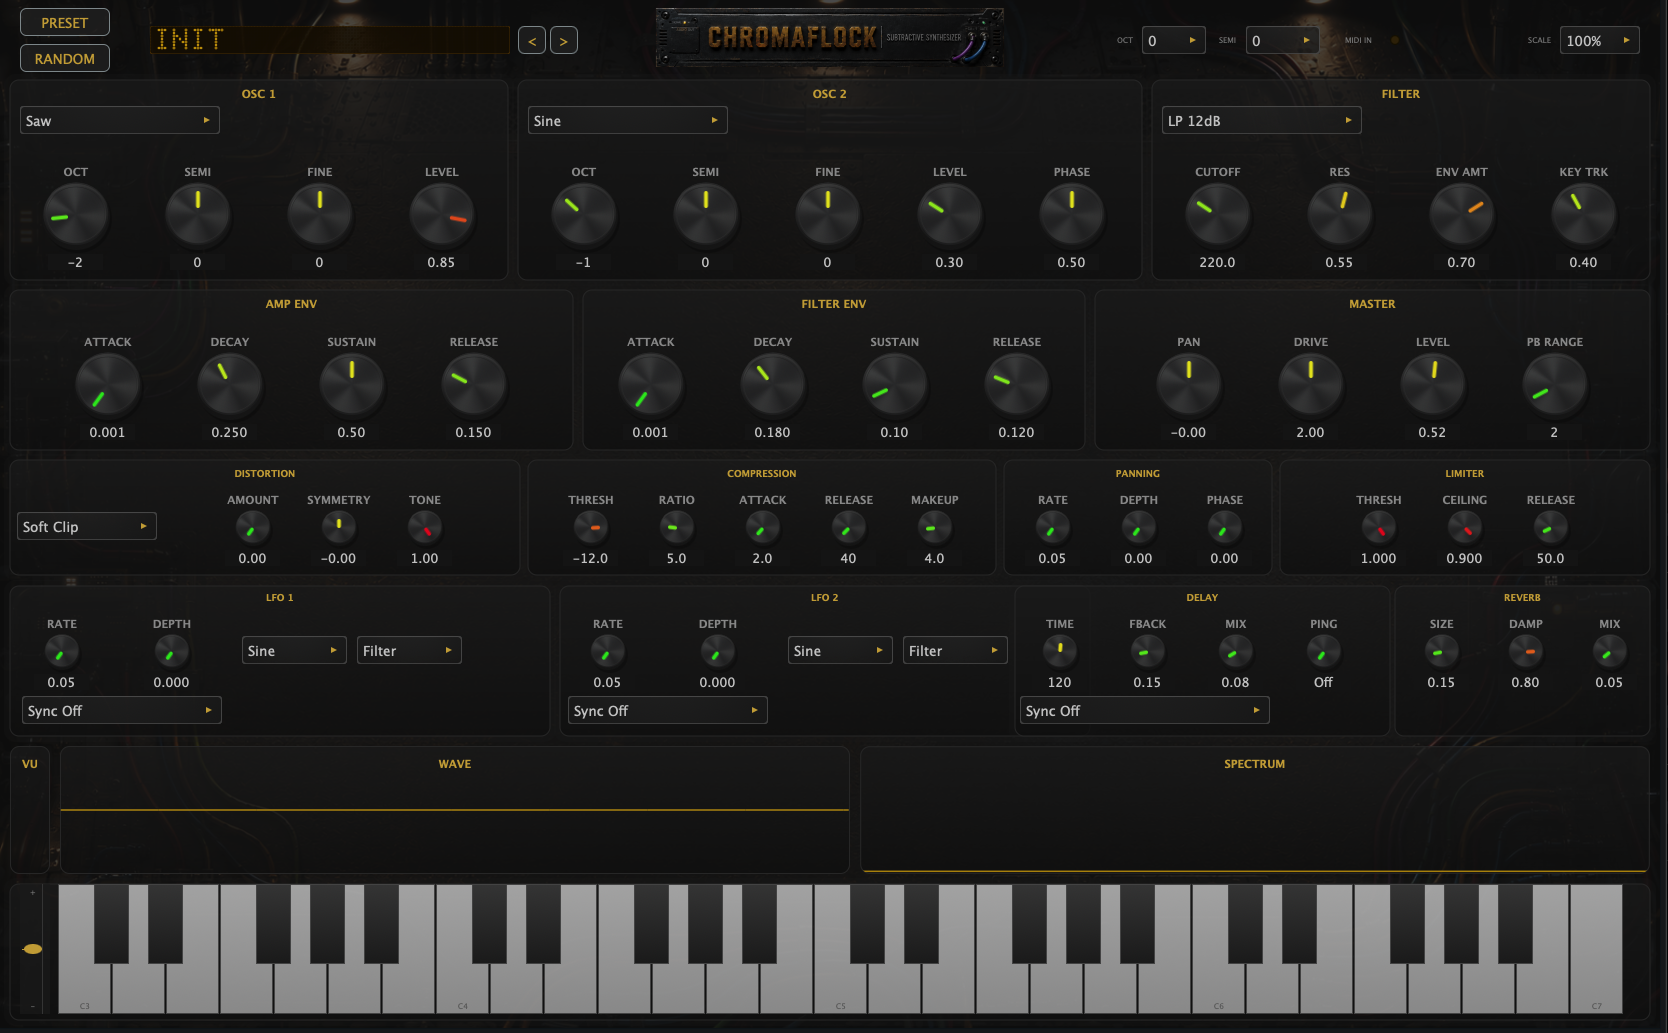Click the limiter CEILING knob
This screenshot has width=1668, height=1033.
pyautogui.click(x=1465, y=527)
